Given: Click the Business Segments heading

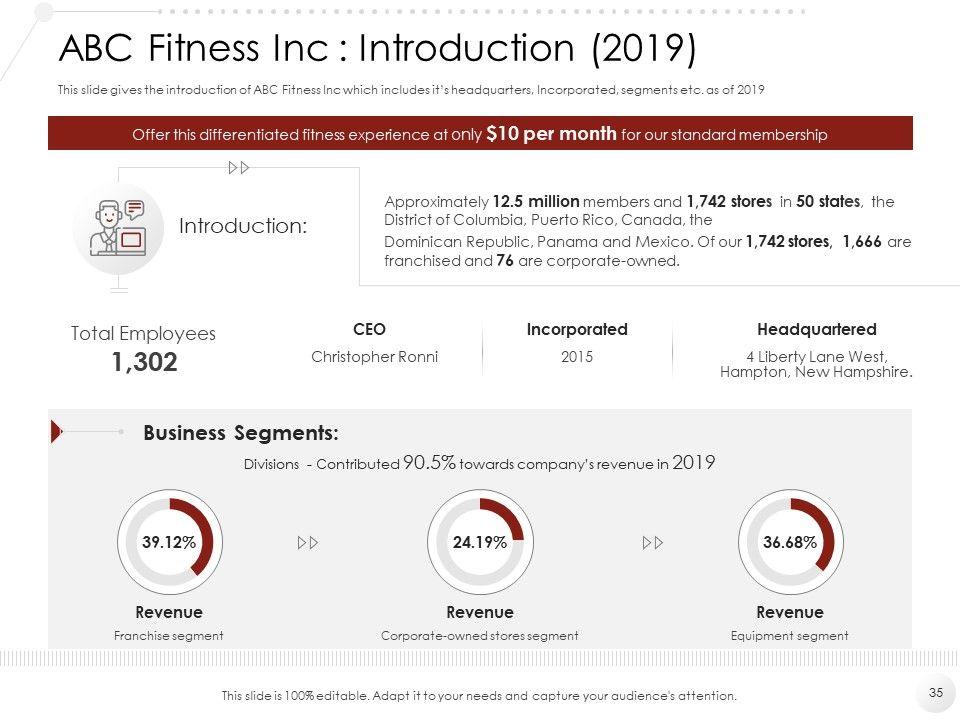Looking at the screenshot, I should coord(241,433).
